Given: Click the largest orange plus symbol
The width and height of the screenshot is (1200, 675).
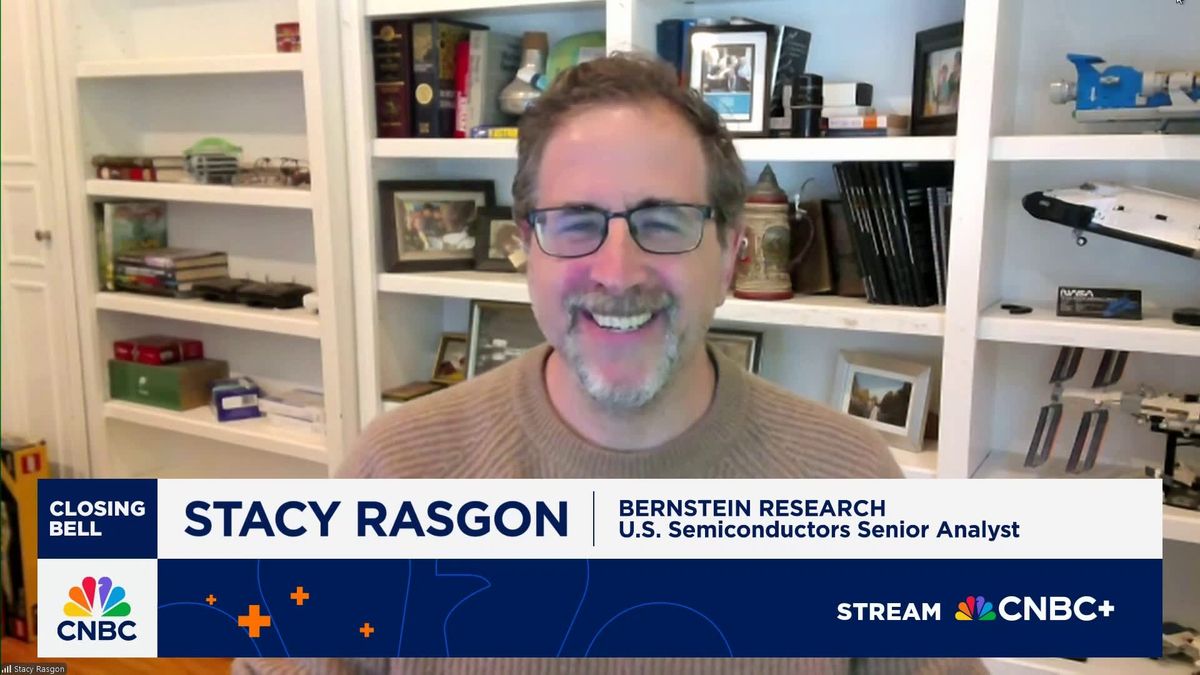Looking at the screenshot, I should coord(254,621).
